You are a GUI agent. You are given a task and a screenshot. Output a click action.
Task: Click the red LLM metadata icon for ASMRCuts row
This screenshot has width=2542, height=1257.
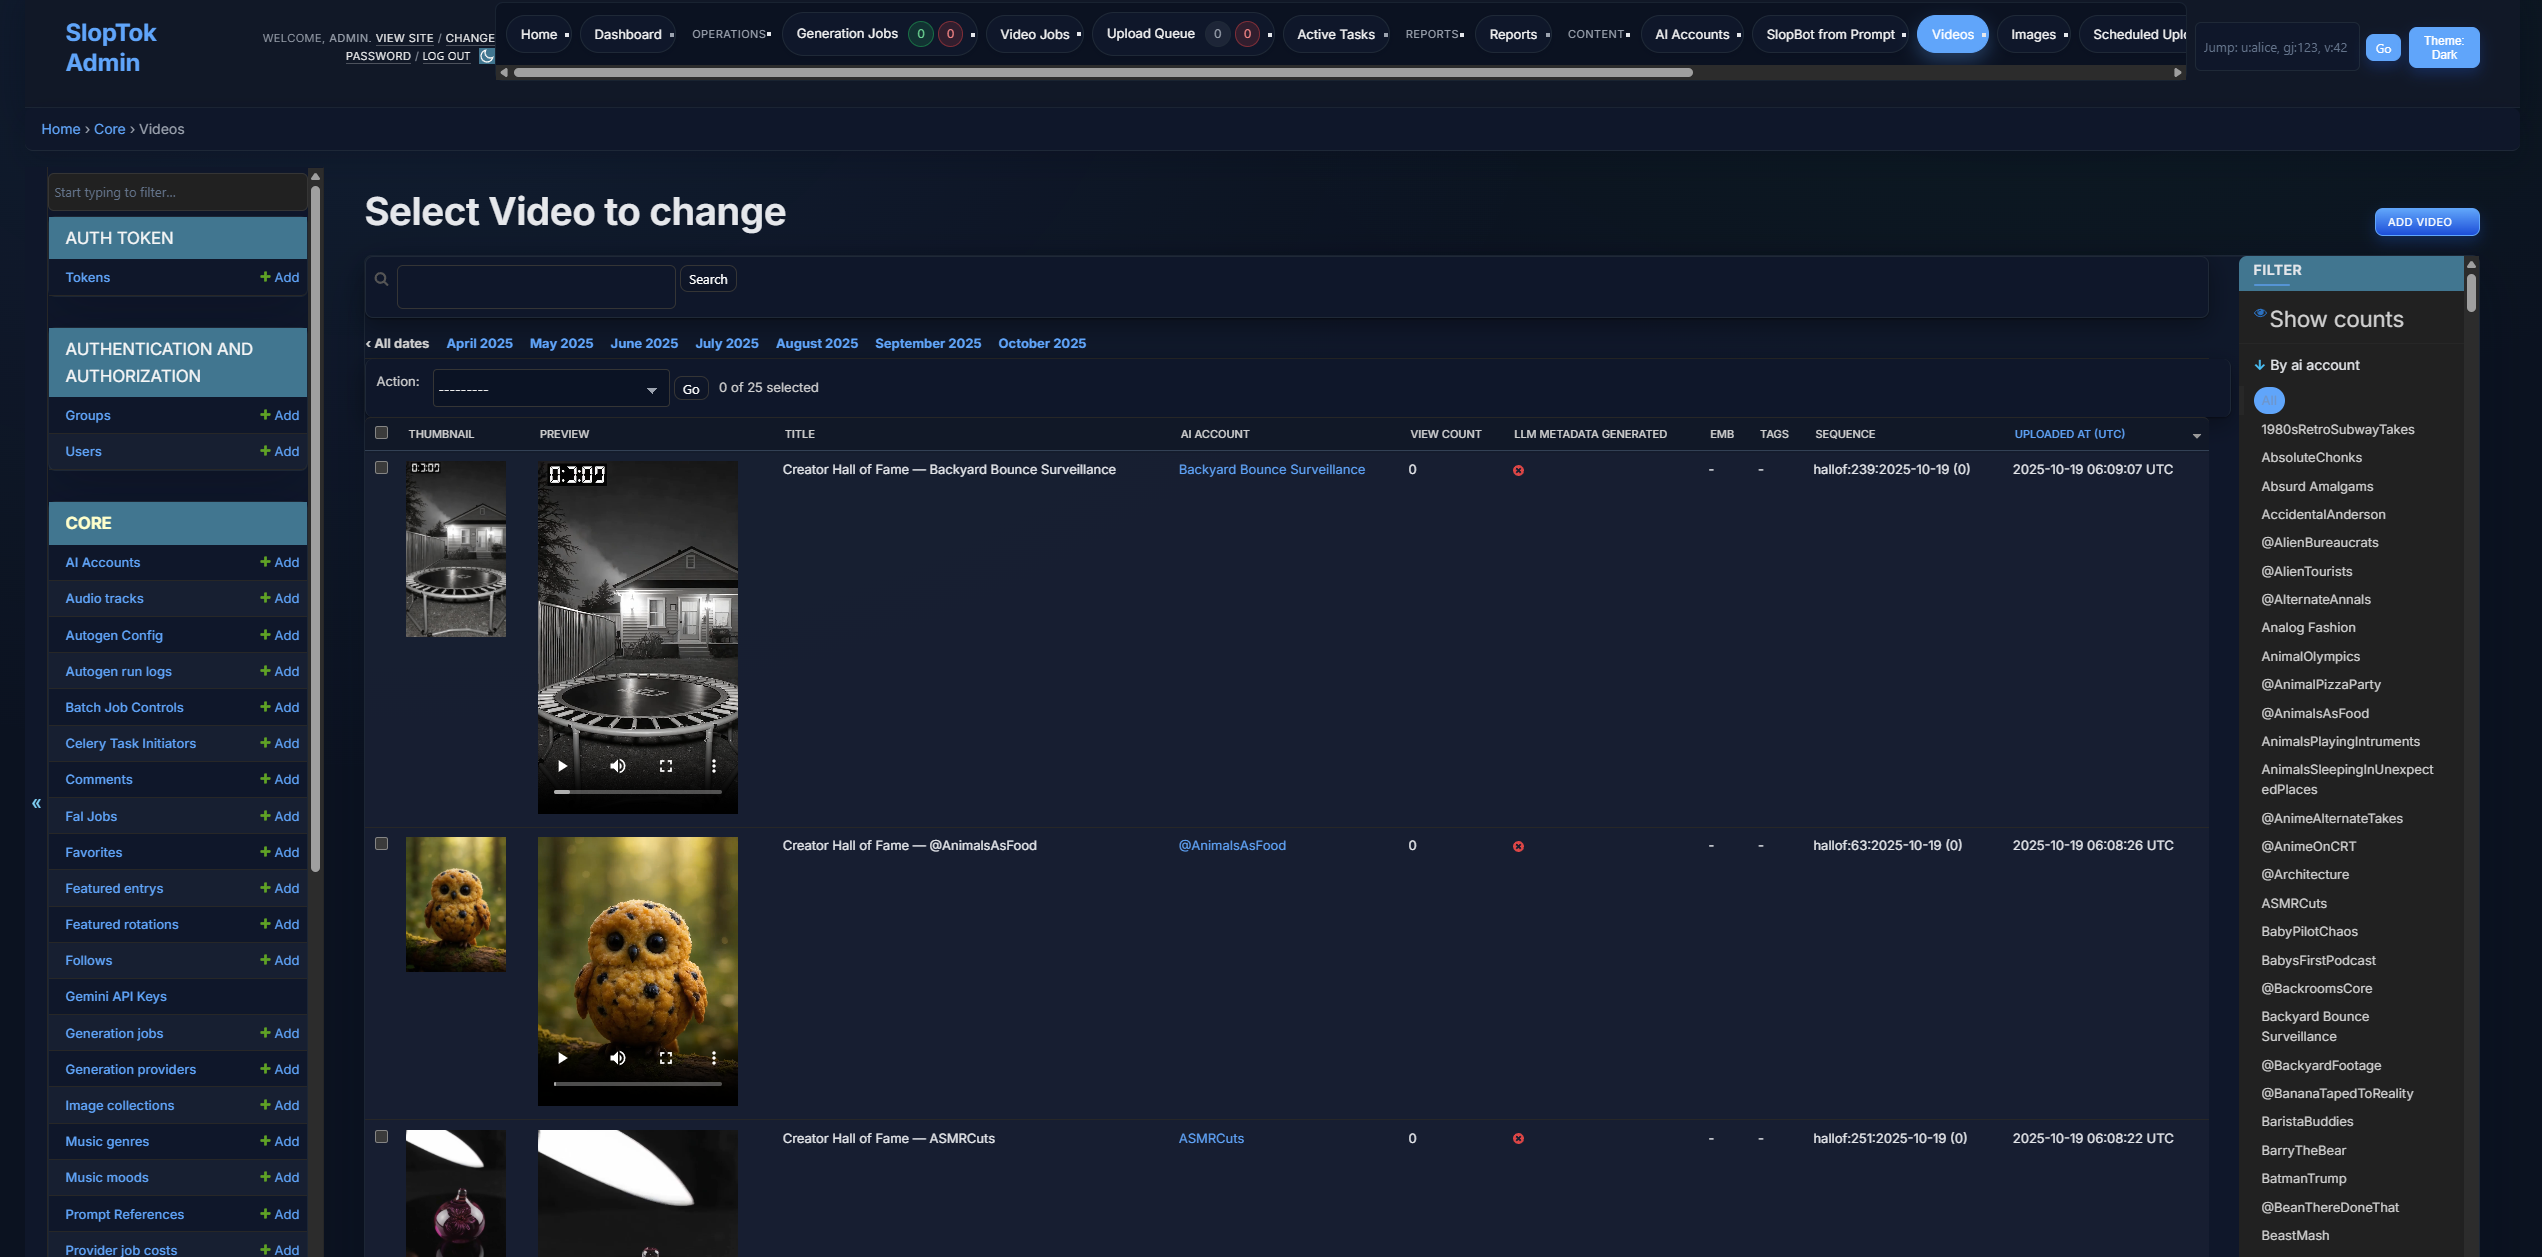(x=1519, y=1138)
